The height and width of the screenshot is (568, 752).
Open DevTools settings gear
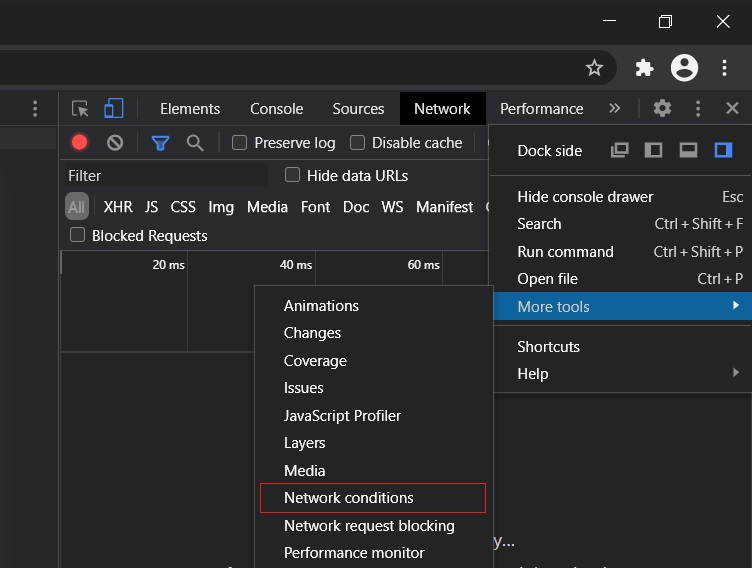662,109
